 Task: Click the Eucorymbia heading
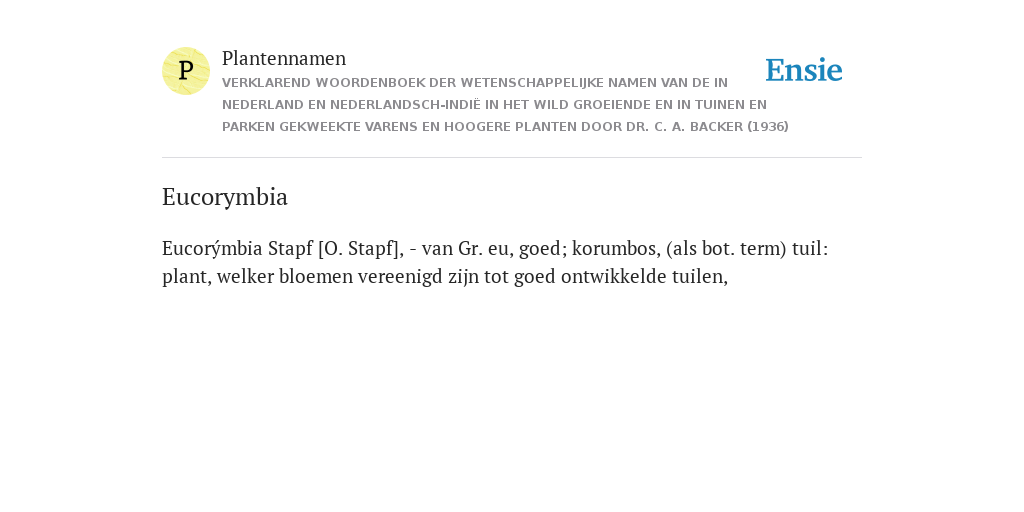(225, 197)
